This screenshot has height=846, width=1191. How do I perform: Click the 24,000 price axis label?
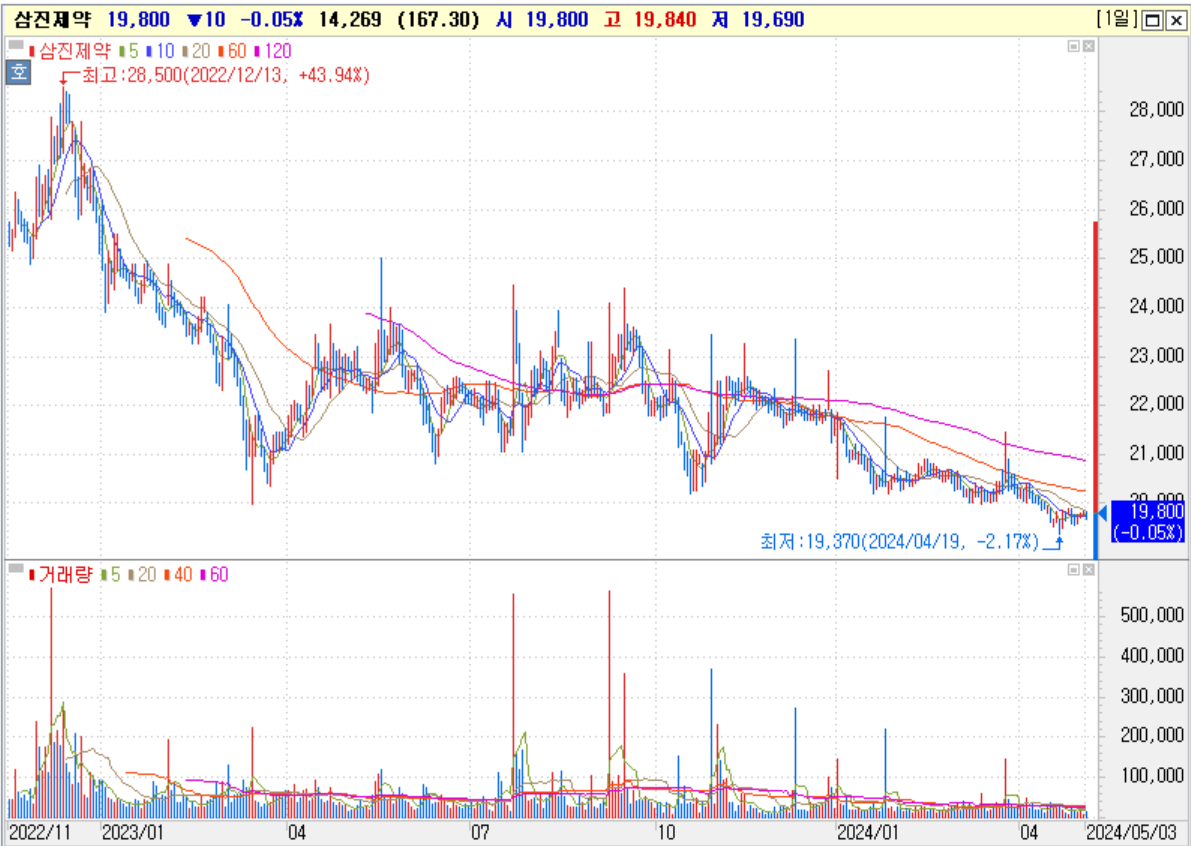1156,306
